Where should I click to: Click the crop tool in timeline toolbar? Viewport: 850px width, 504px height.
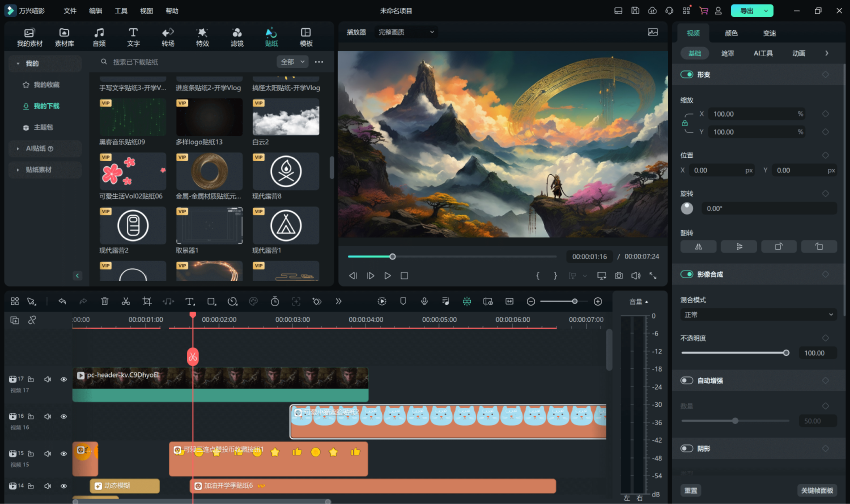coord(146,301)
